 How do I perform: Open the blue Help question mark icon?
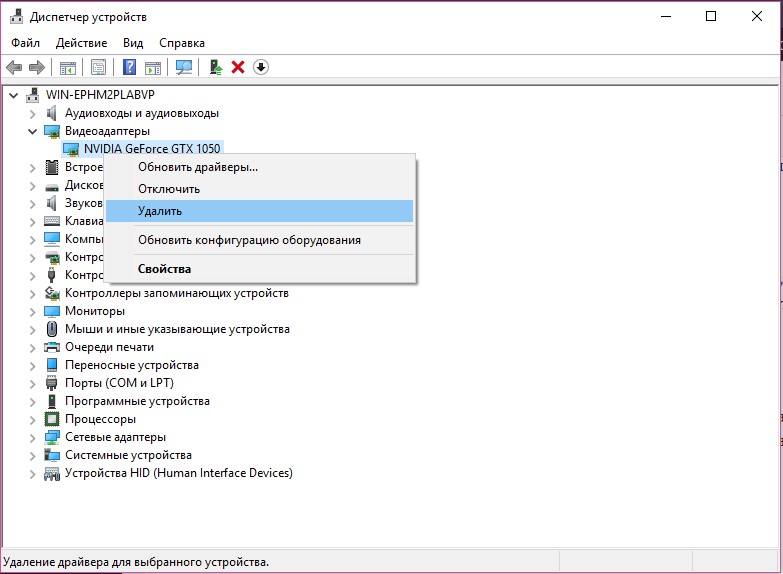coord(129,67)
